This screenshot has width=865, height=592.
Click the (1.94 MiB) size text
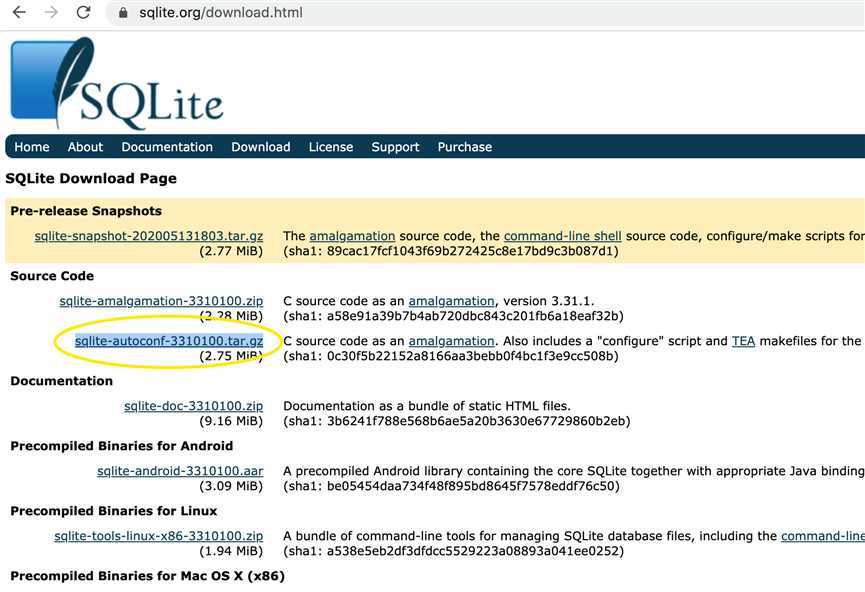[x=231, y=551]
